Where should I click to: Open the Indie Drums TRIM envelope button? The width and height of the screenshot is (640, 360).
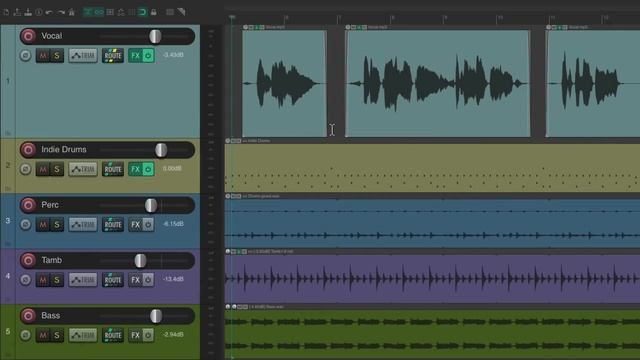pyautogui.click(x=83, y=169)
